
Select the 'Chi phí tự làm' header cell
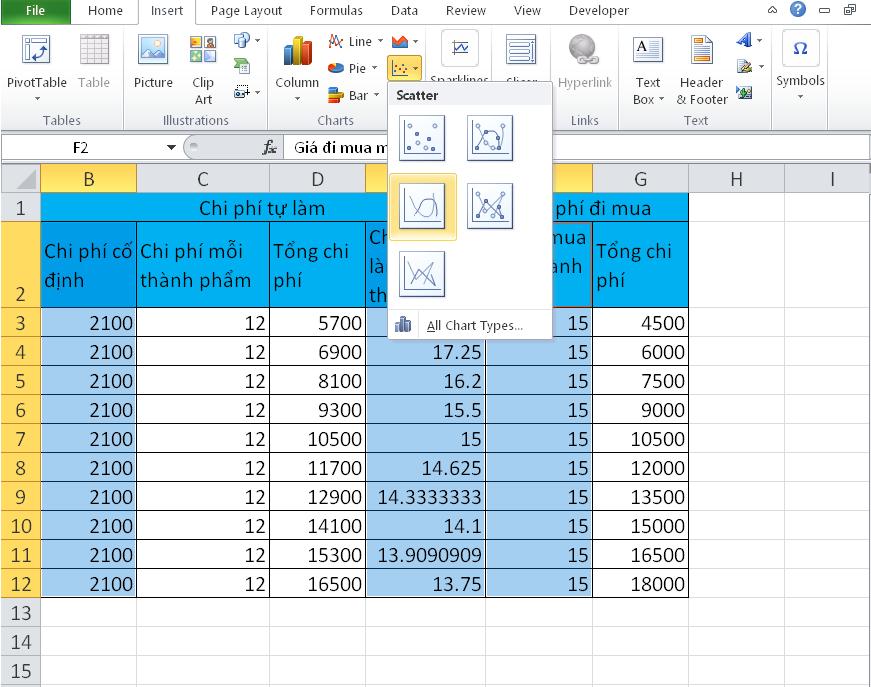coord(261,208)
